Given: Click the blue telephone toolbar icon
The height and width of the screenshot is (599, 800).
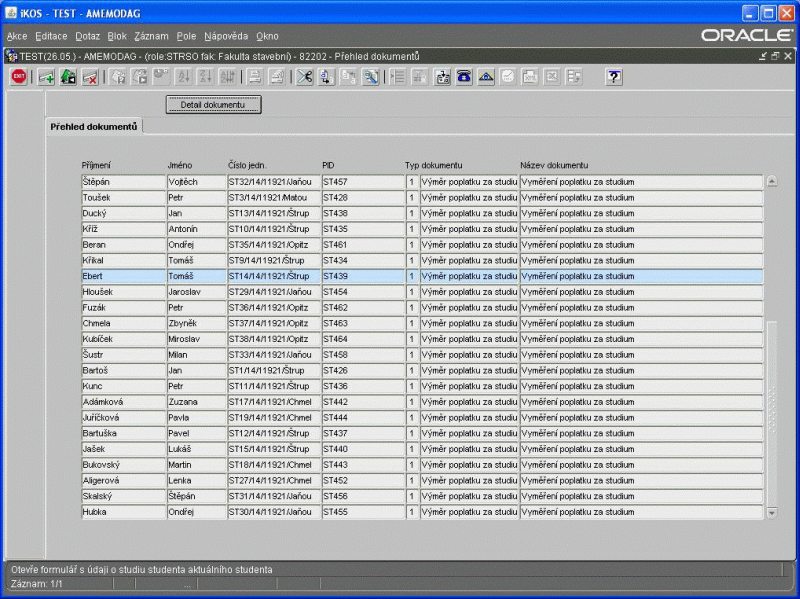Looking at the screenshot, I should (x=464, y=77).
